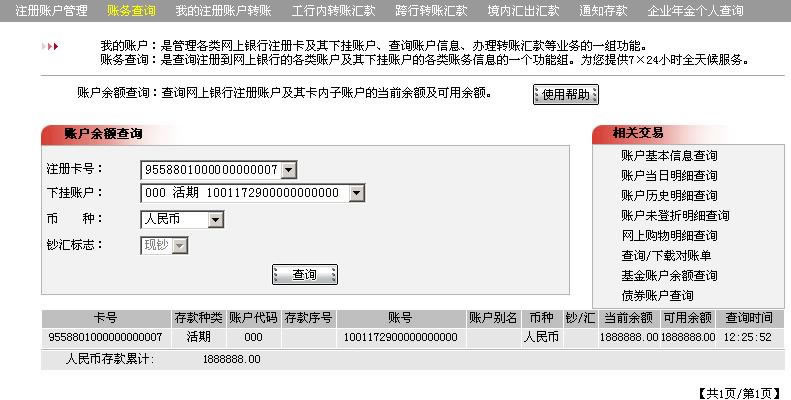Open 网上购物明细查询 link
The width and height of the screenshot is (791, 400).
pos(669,236)
